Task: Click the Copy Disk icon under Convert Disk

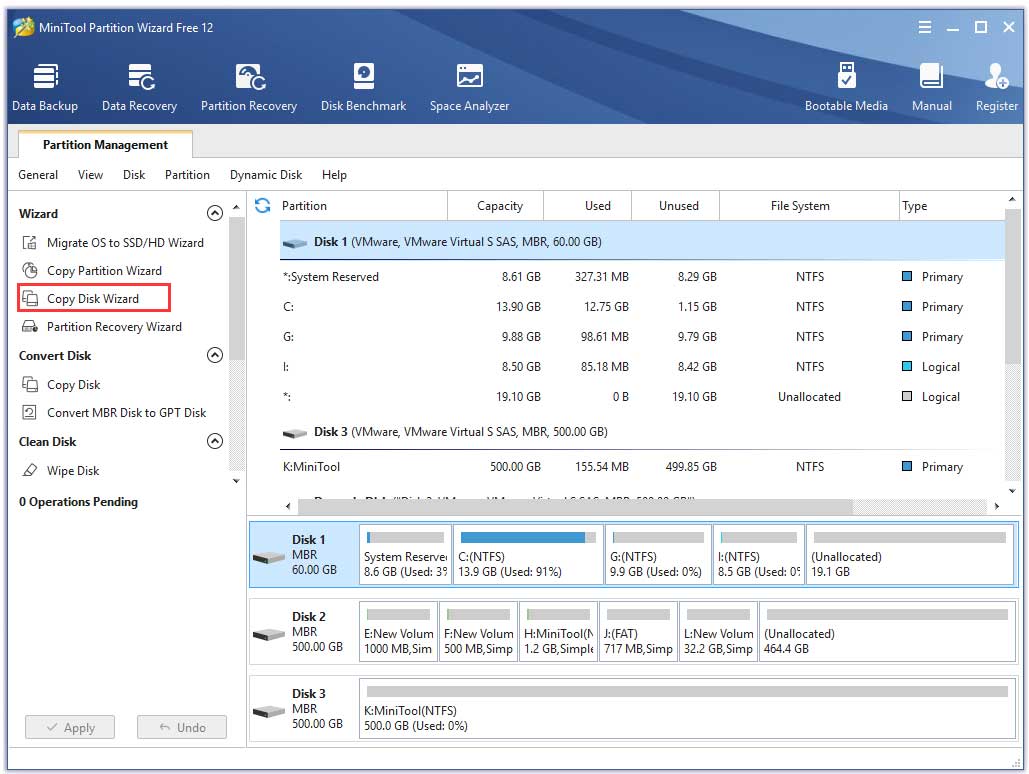Action: (30, 384)
